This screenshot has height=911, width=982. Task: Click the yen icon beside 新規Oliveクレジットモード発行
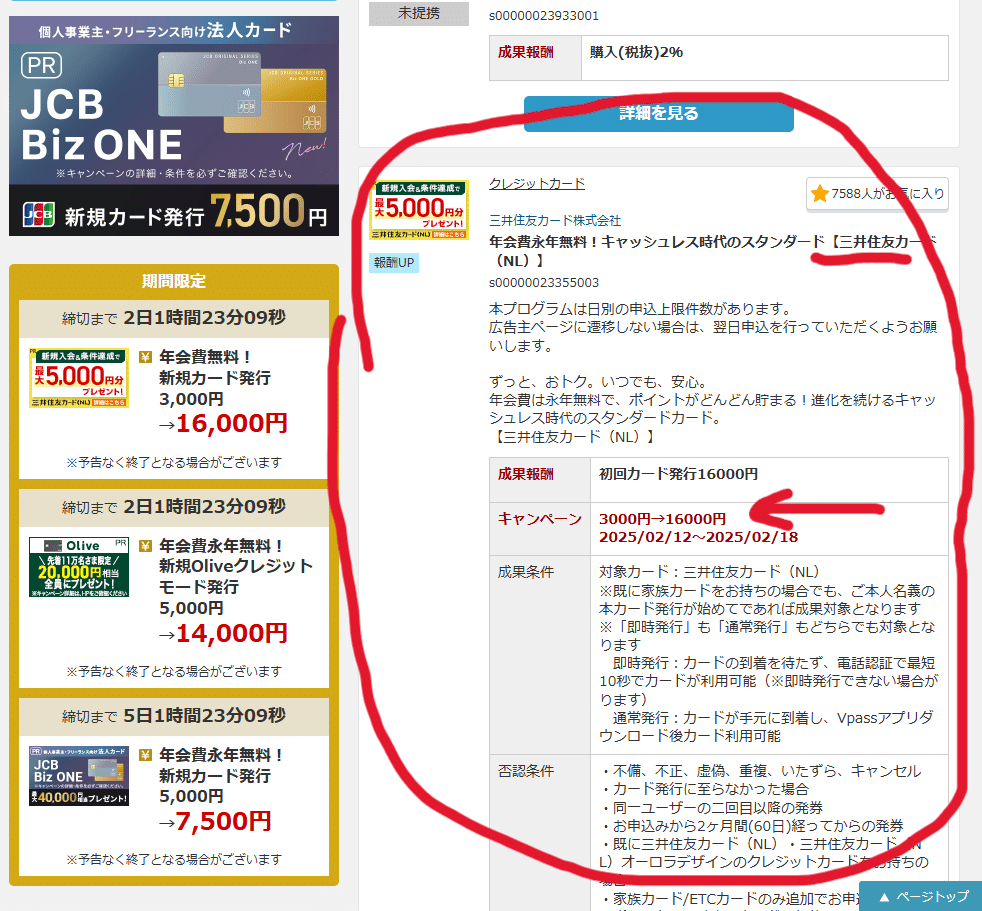pos(145,546)
